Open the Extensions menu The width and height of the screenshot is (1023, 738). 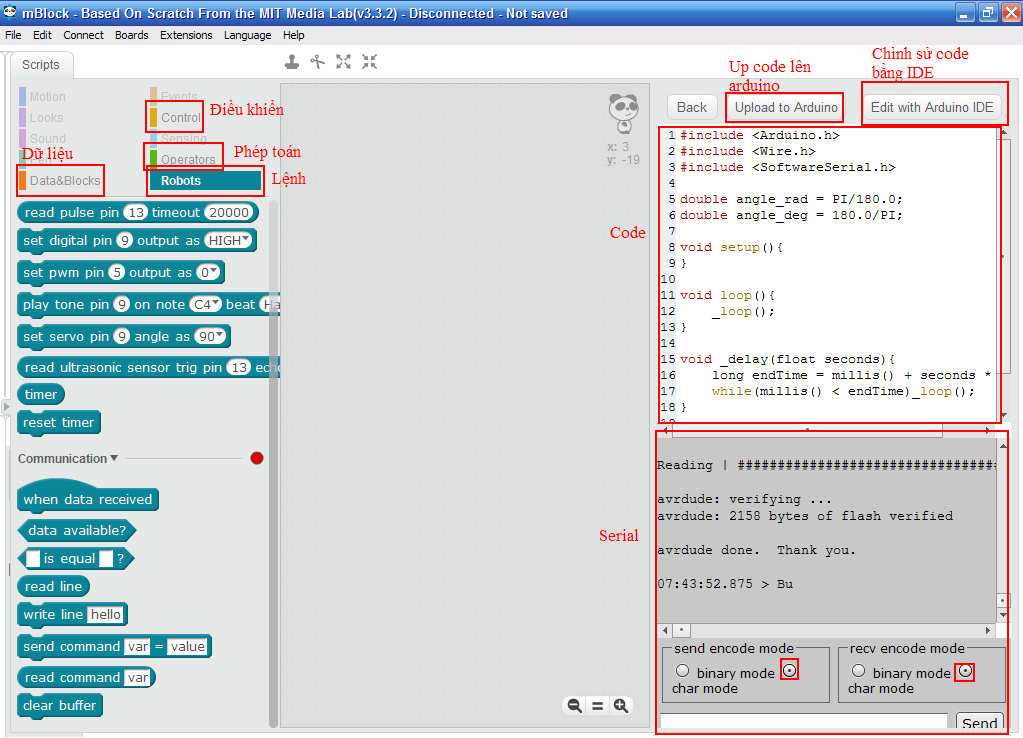pos(186,35)
